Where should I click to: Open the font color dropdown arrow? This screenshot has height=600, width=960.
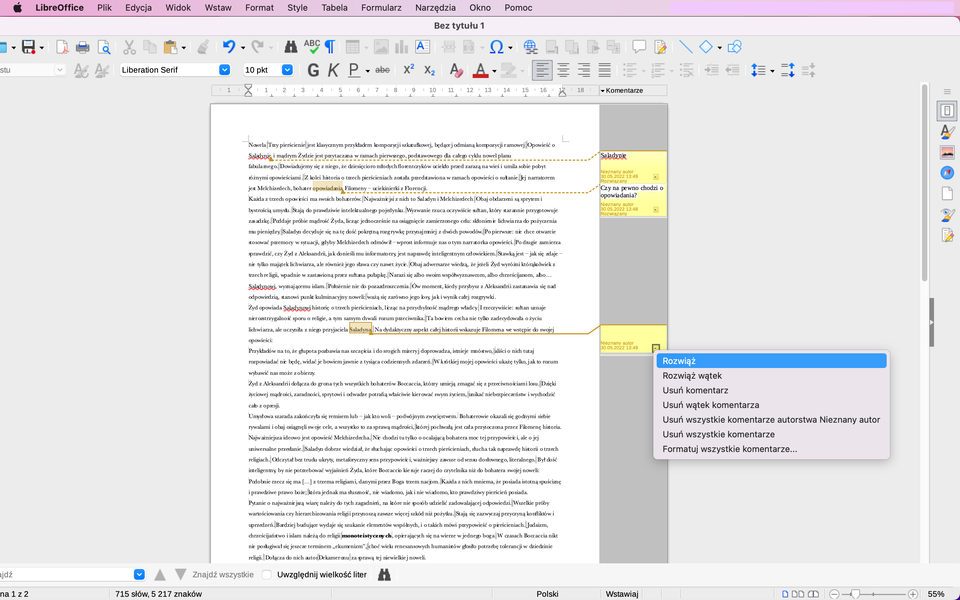[494, 70]
